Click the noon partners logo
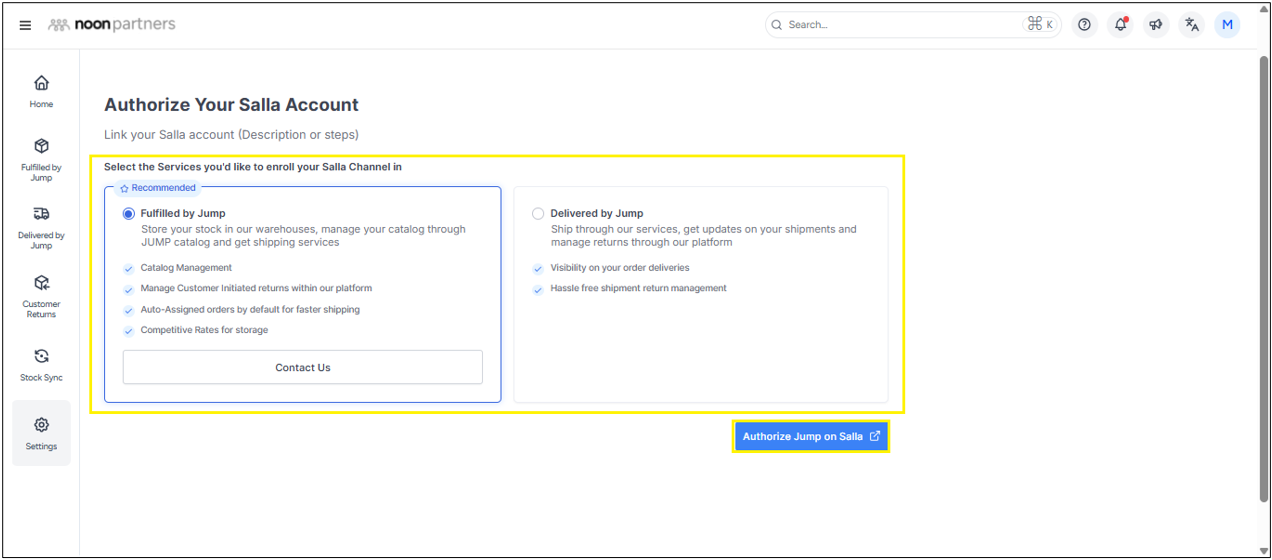 pyautogui.click(x=112, y=25)
